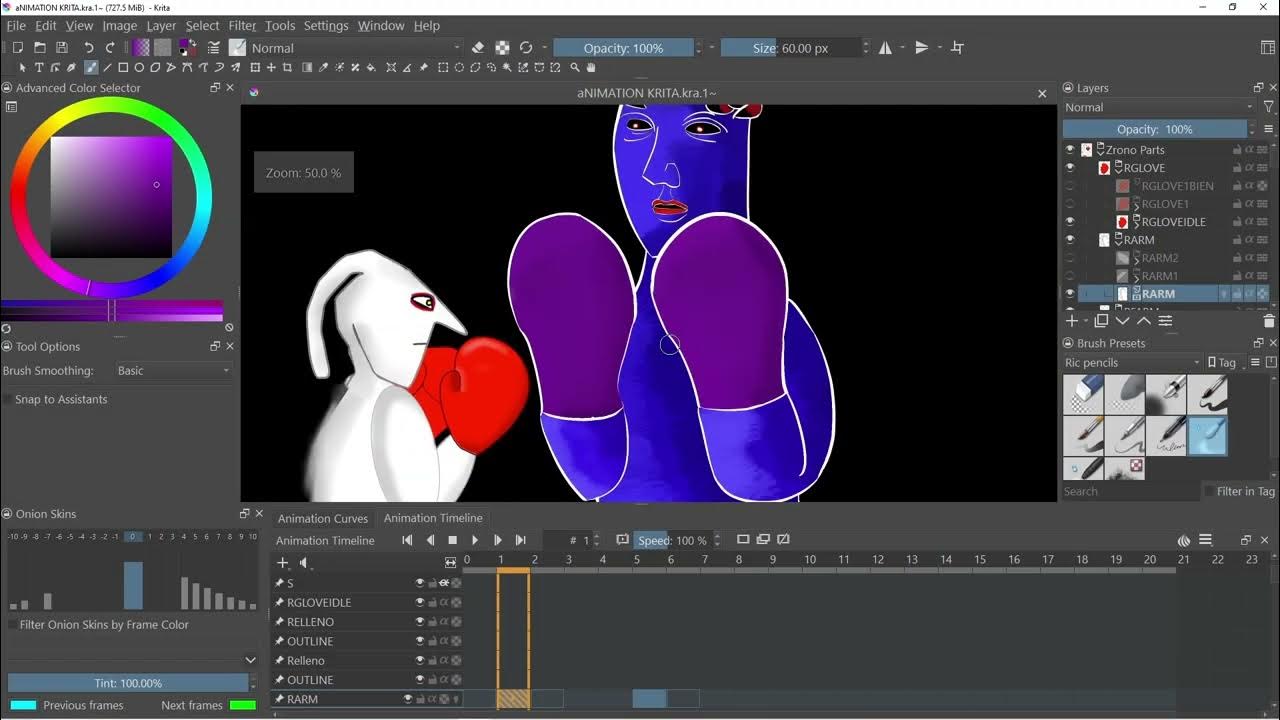The width and height of the screenshot is (1280, 720).
Task: Save the document with the floppy icon
Action: point(62,47)
